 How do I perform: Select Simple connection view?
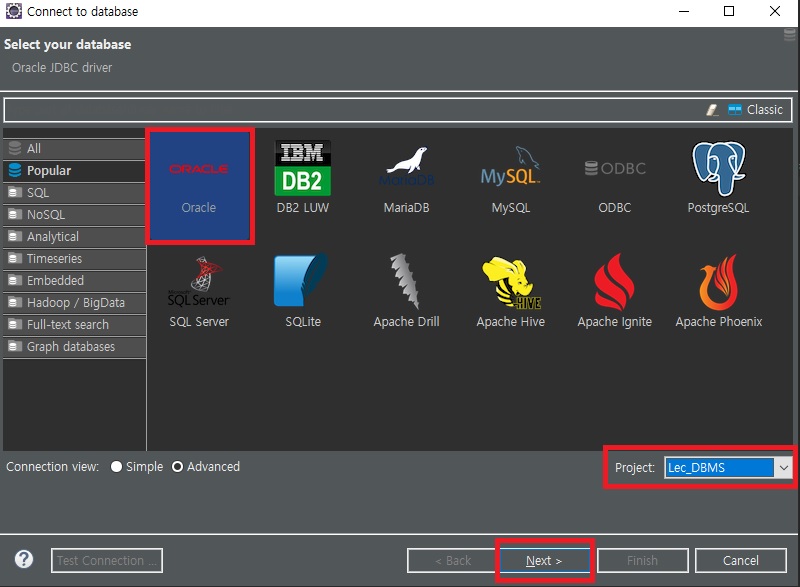tap(137, 467)
